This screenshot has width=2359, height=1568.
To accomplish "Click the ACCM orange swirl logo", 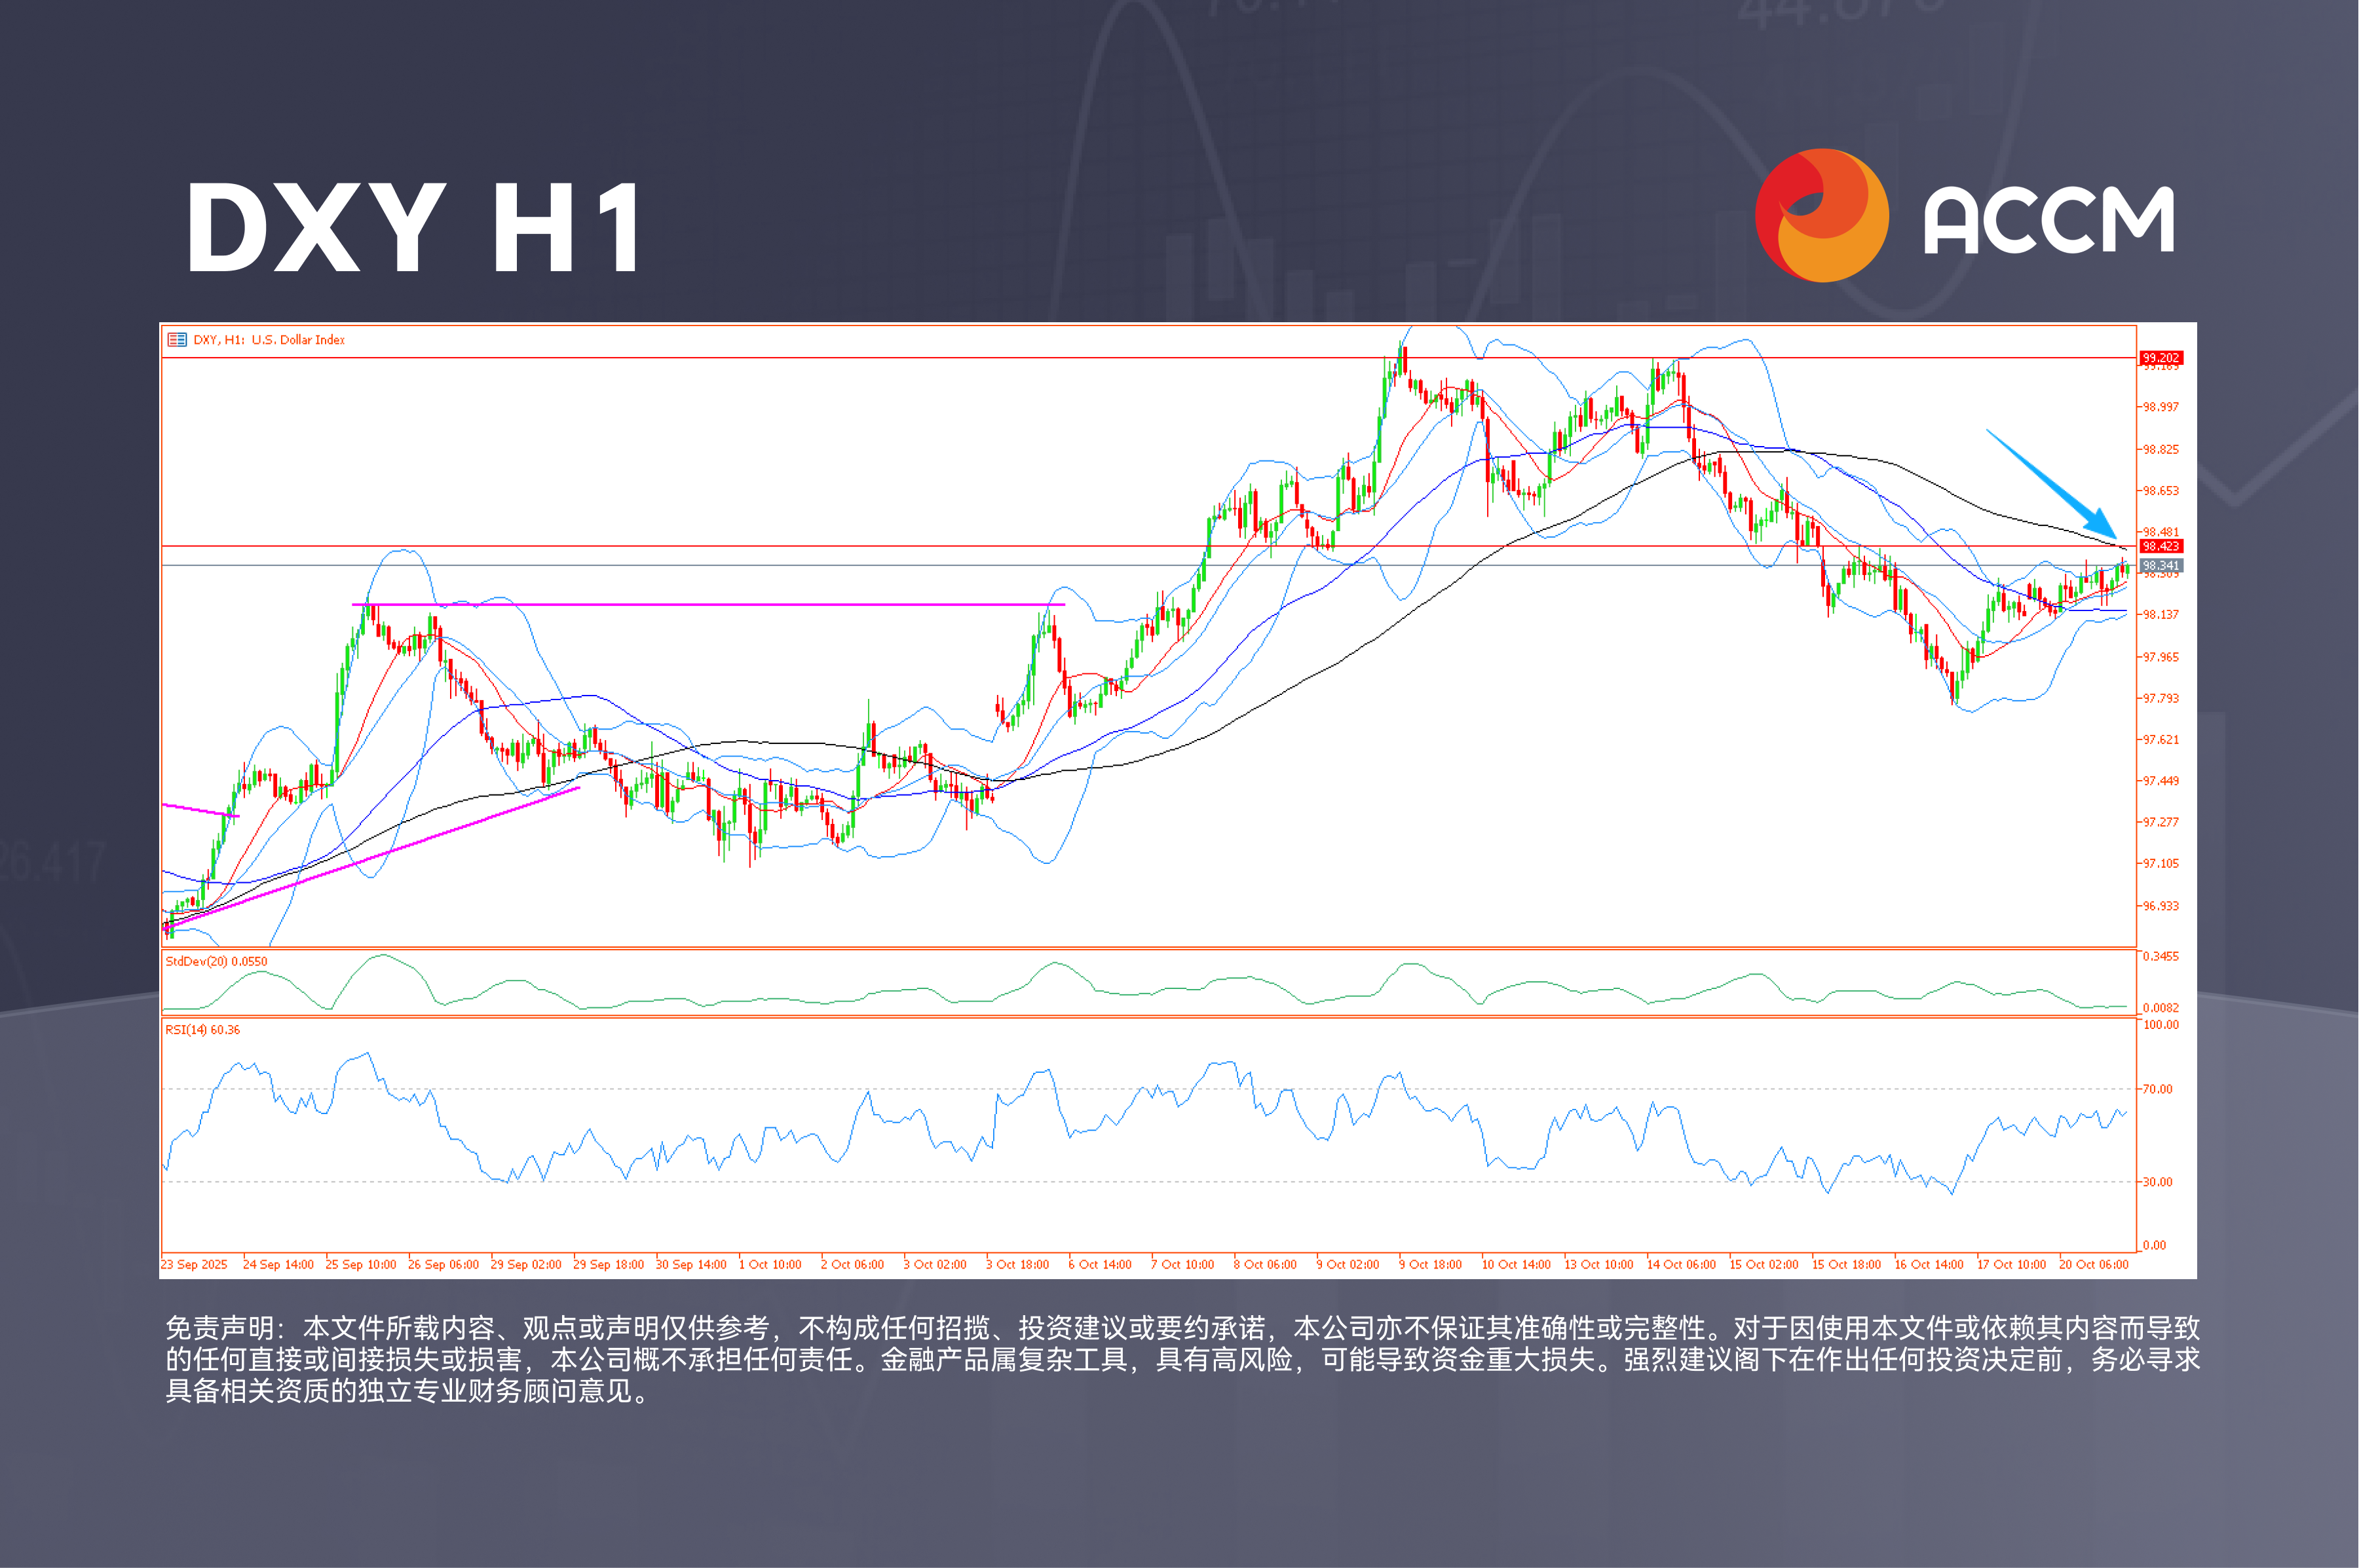I will [x=1821, y=215].
